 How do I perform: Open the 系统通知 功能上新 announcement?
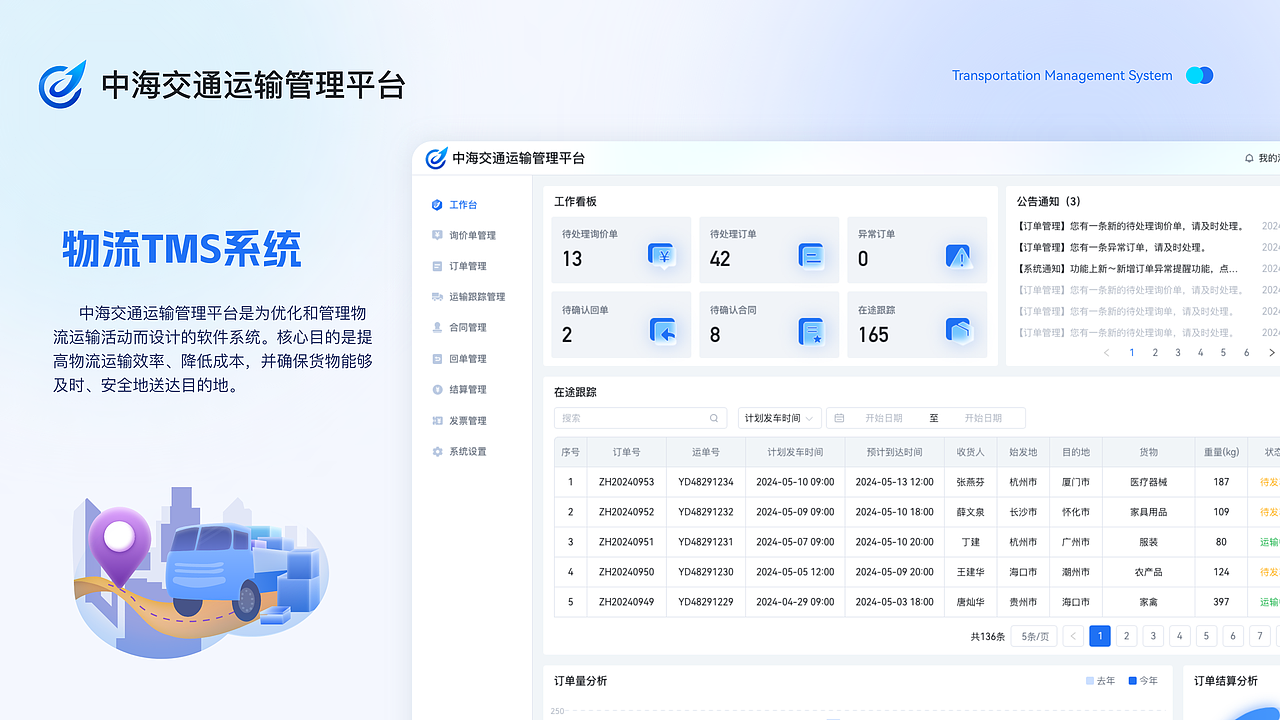click(x=1128, y=269)
